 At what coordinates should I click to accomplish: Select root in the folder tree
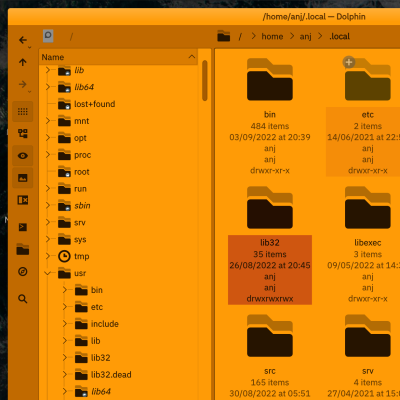pos(82,172)
